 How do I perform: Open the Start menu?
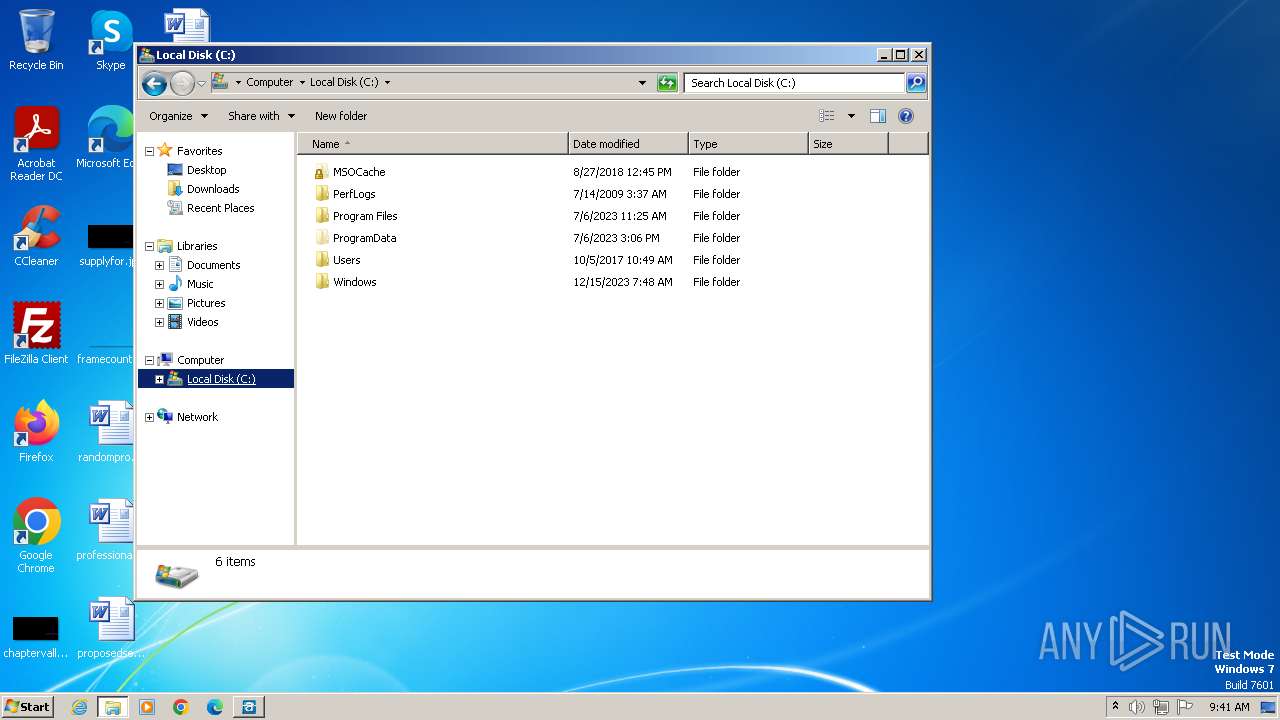click(27, 707)
